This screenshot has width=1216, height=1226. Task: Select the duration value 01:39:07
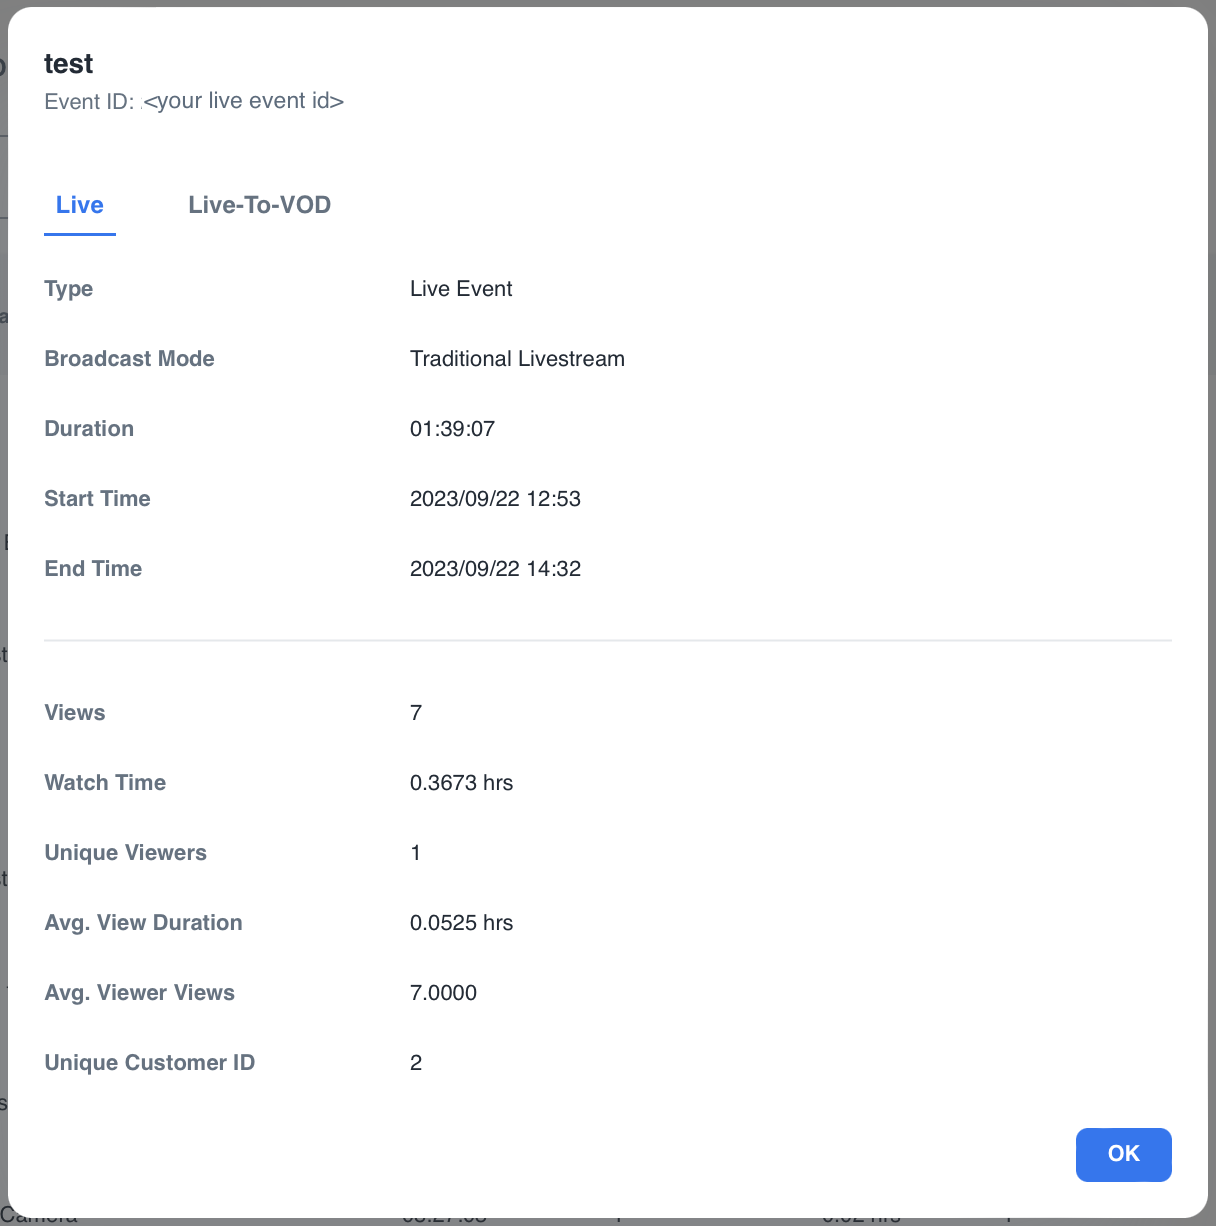click(452, 429)
